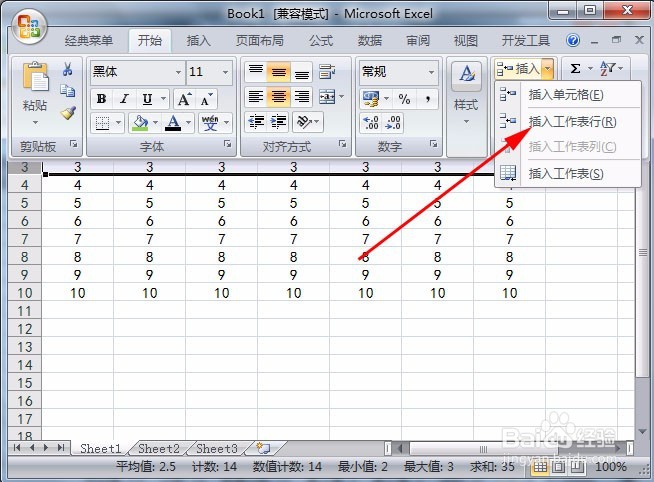Expand font color dropdown arrow

click(188, 123)
